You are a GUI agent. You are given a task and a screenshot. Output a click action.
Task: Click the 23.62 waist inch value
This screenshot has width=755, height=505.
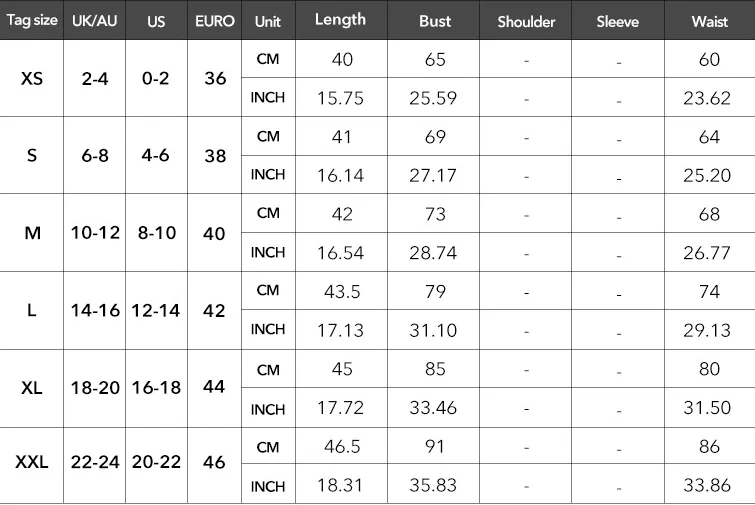coord(709,98)
